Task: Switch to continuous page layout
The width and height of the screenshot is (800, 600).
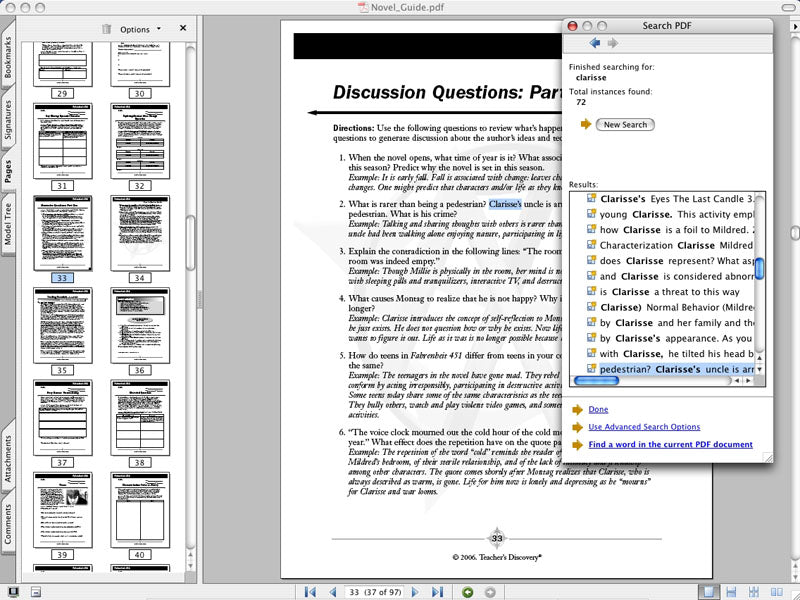Action: (x=731, y=593)
